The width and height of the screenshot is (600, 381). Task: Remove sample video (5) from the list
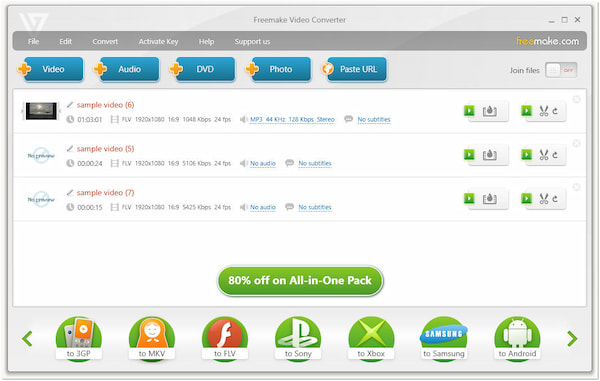[x=576, y=143]
